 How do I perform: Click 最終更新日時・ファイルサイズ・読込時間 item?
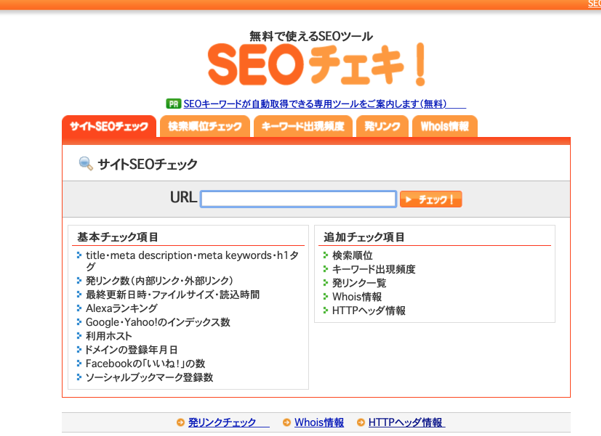click(x=172, y=294)
